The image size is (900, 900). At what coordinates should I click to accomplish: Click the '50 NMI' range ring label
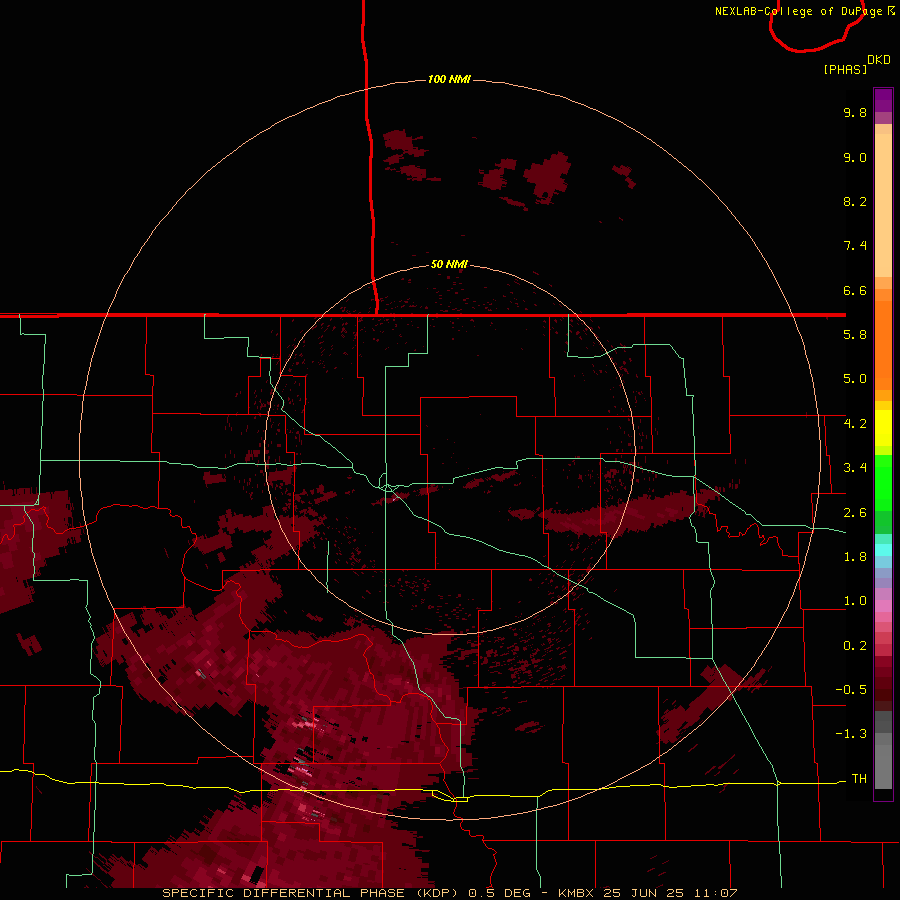tap(449, 264)
